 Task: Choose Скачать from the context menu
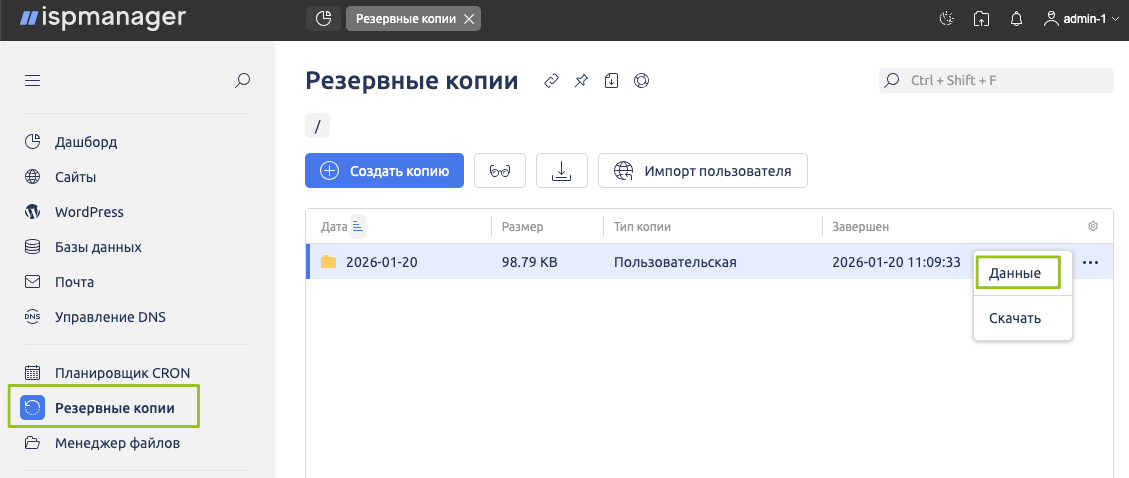[x=1014, y=318]
